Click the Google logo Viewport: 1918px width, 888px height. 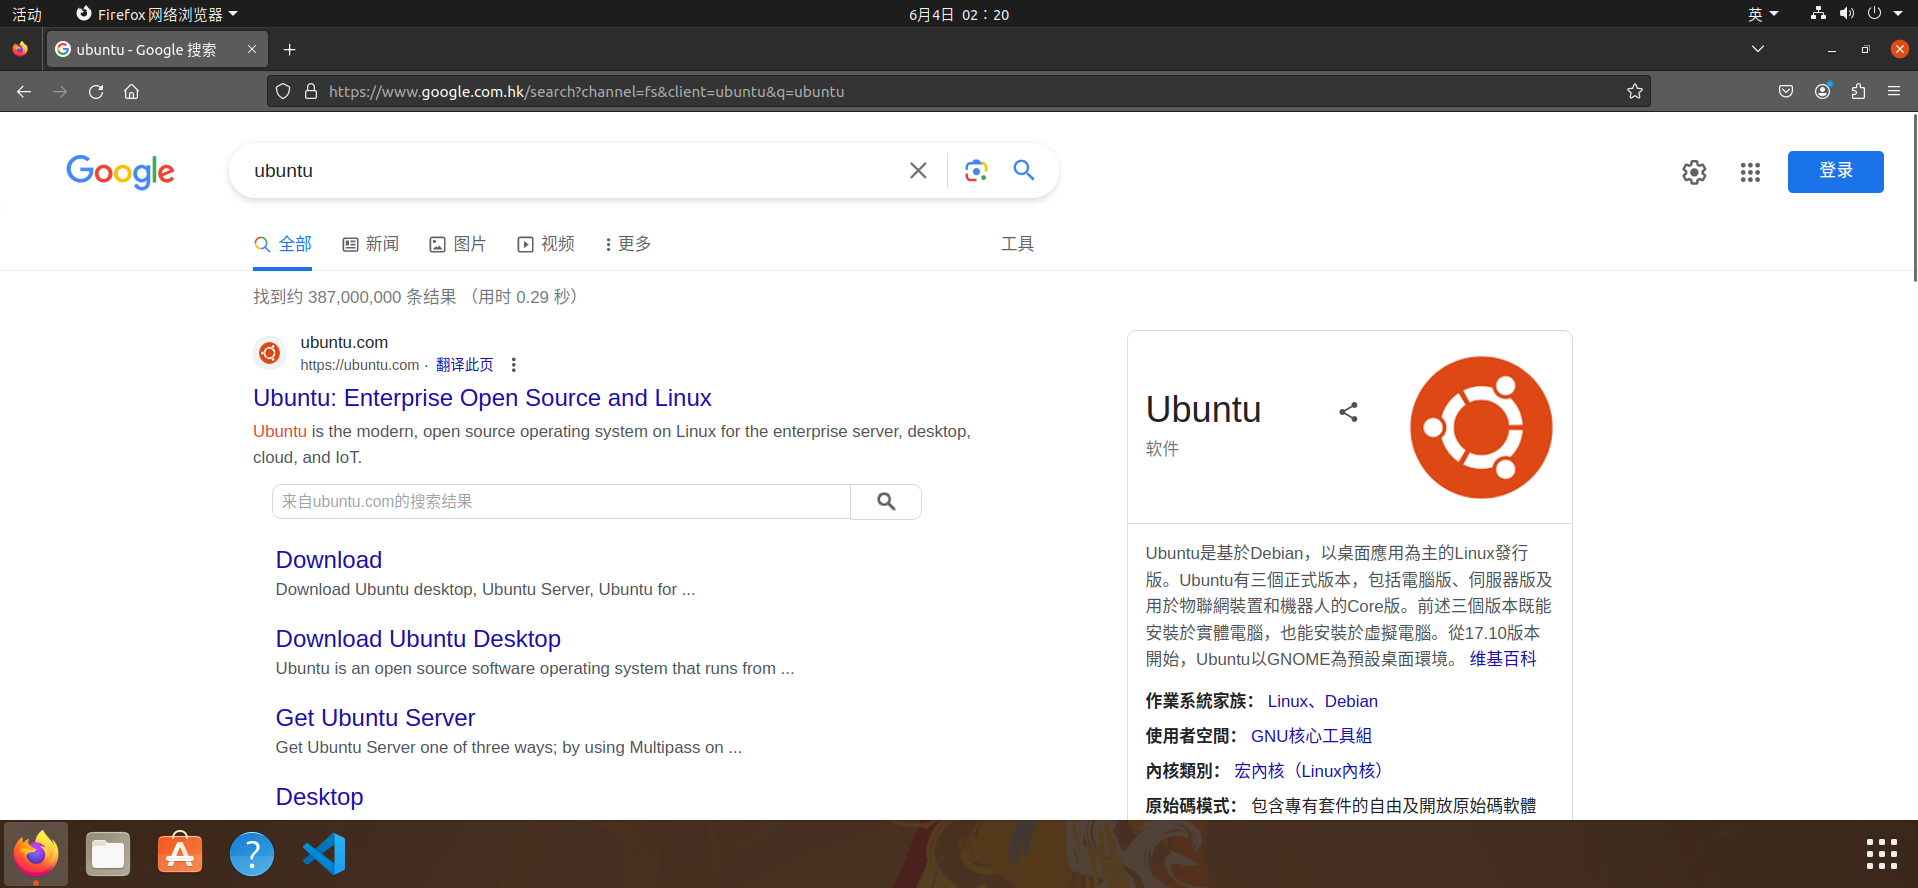[x=121, y=172]
